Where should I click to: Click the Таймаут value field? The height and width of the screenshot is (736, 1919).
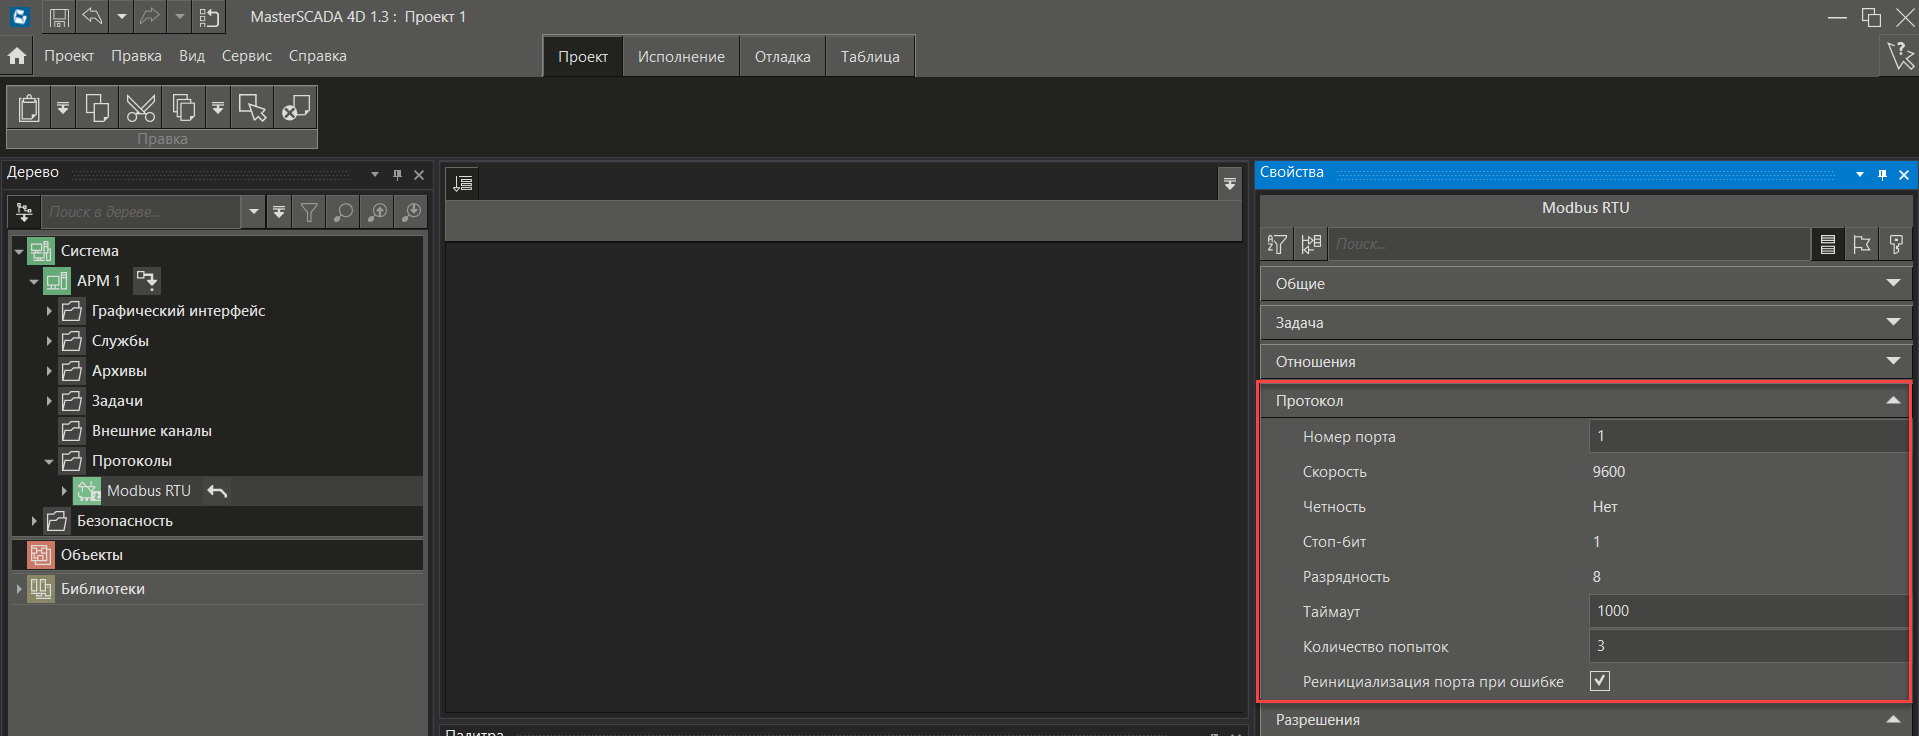pos(1746,611)
